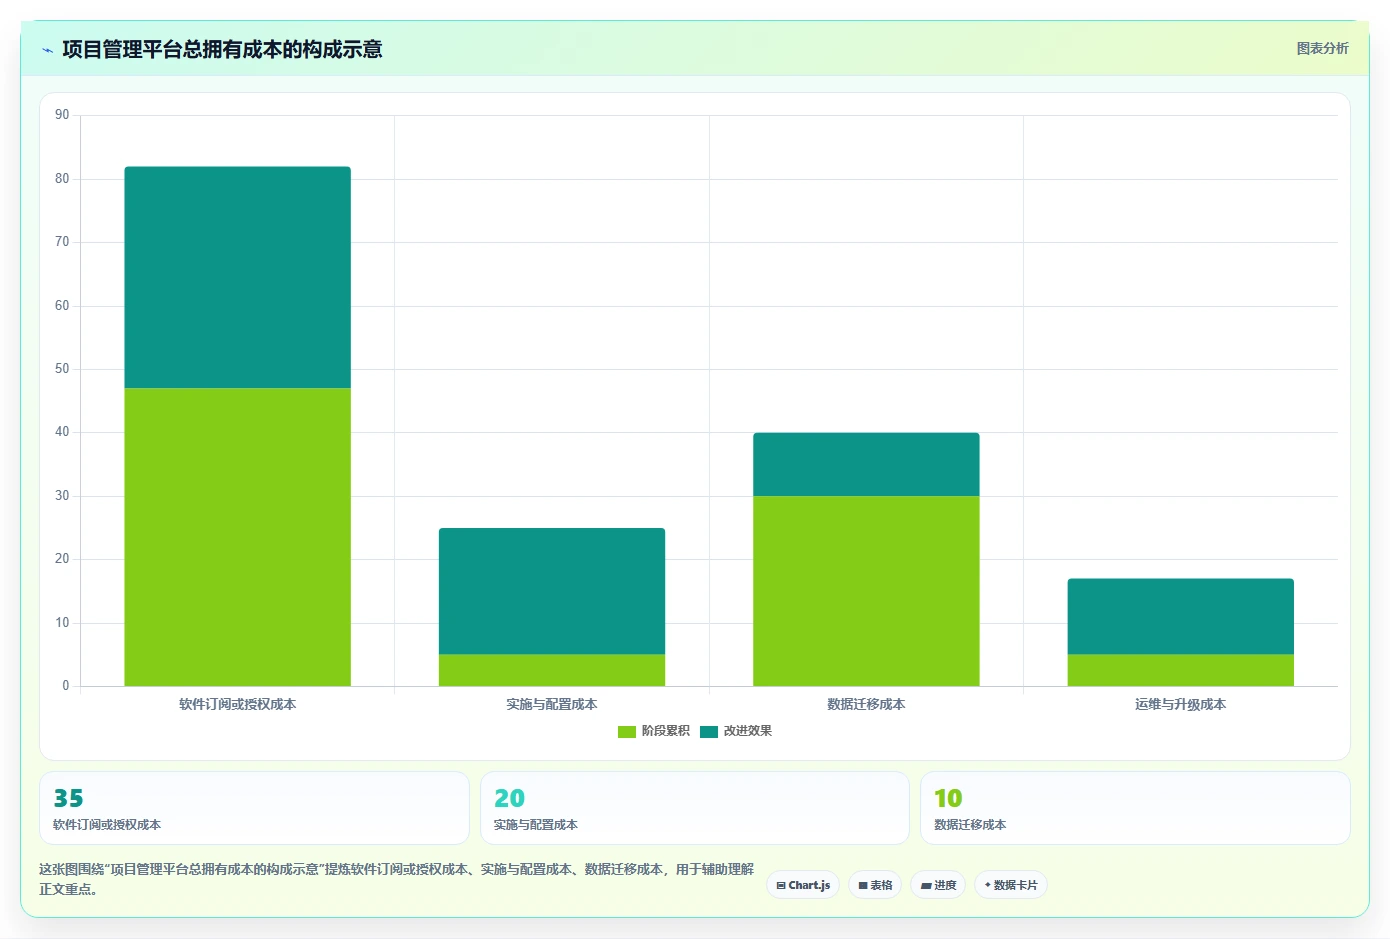
Task: Toggle the 阶段累积 legend item
Action: point(654,731)
